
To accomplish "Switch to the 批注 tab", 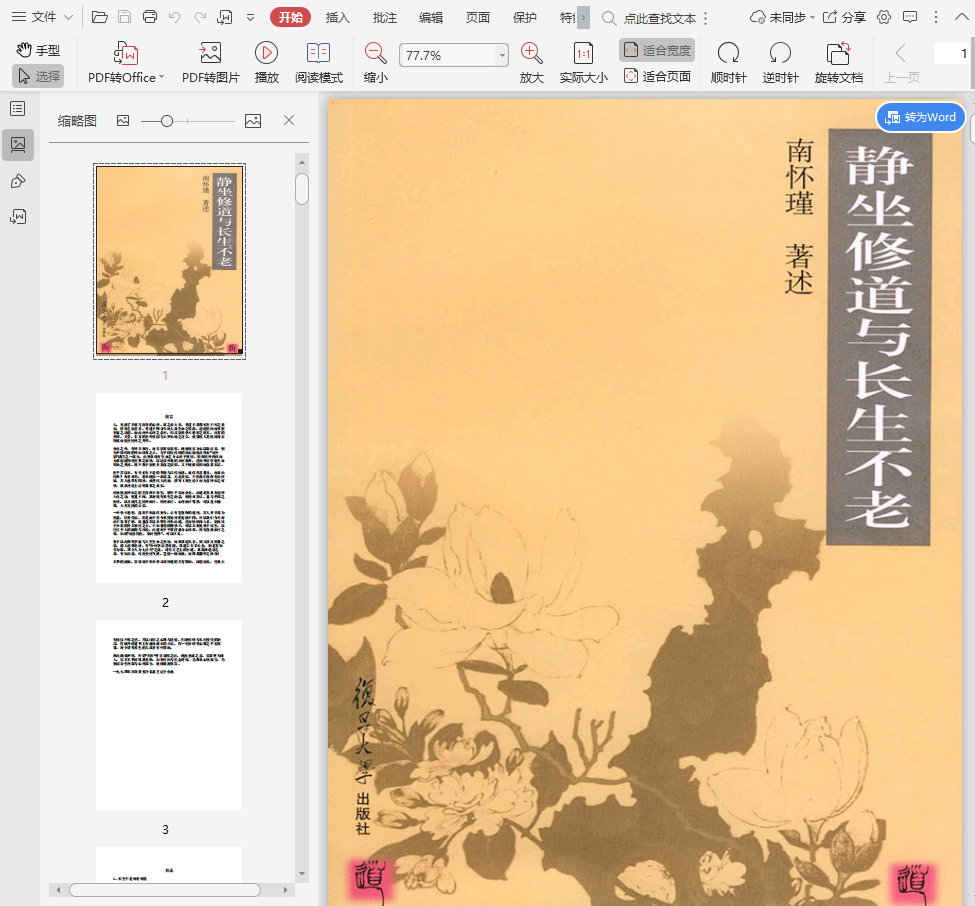I will (x=384, y=17).
